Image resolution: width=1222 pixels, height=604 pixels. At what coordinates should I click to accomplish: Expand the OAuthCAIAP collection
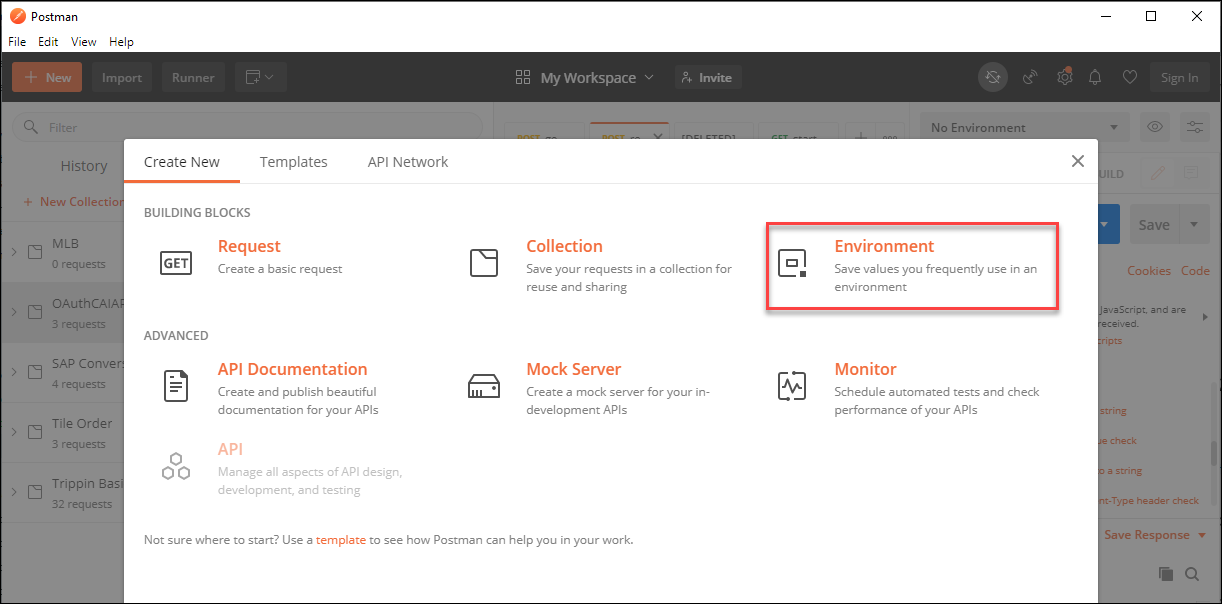(x=13, y=312)
